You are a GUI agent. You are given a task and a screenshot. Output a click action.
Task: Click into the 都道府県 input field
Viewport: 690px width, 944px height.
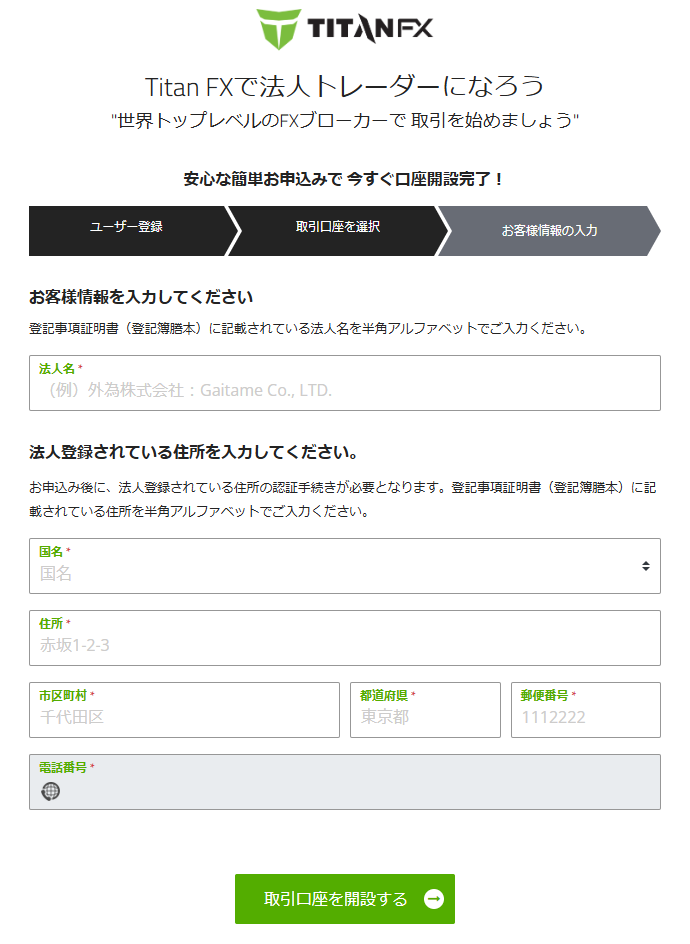pos(426,710)
